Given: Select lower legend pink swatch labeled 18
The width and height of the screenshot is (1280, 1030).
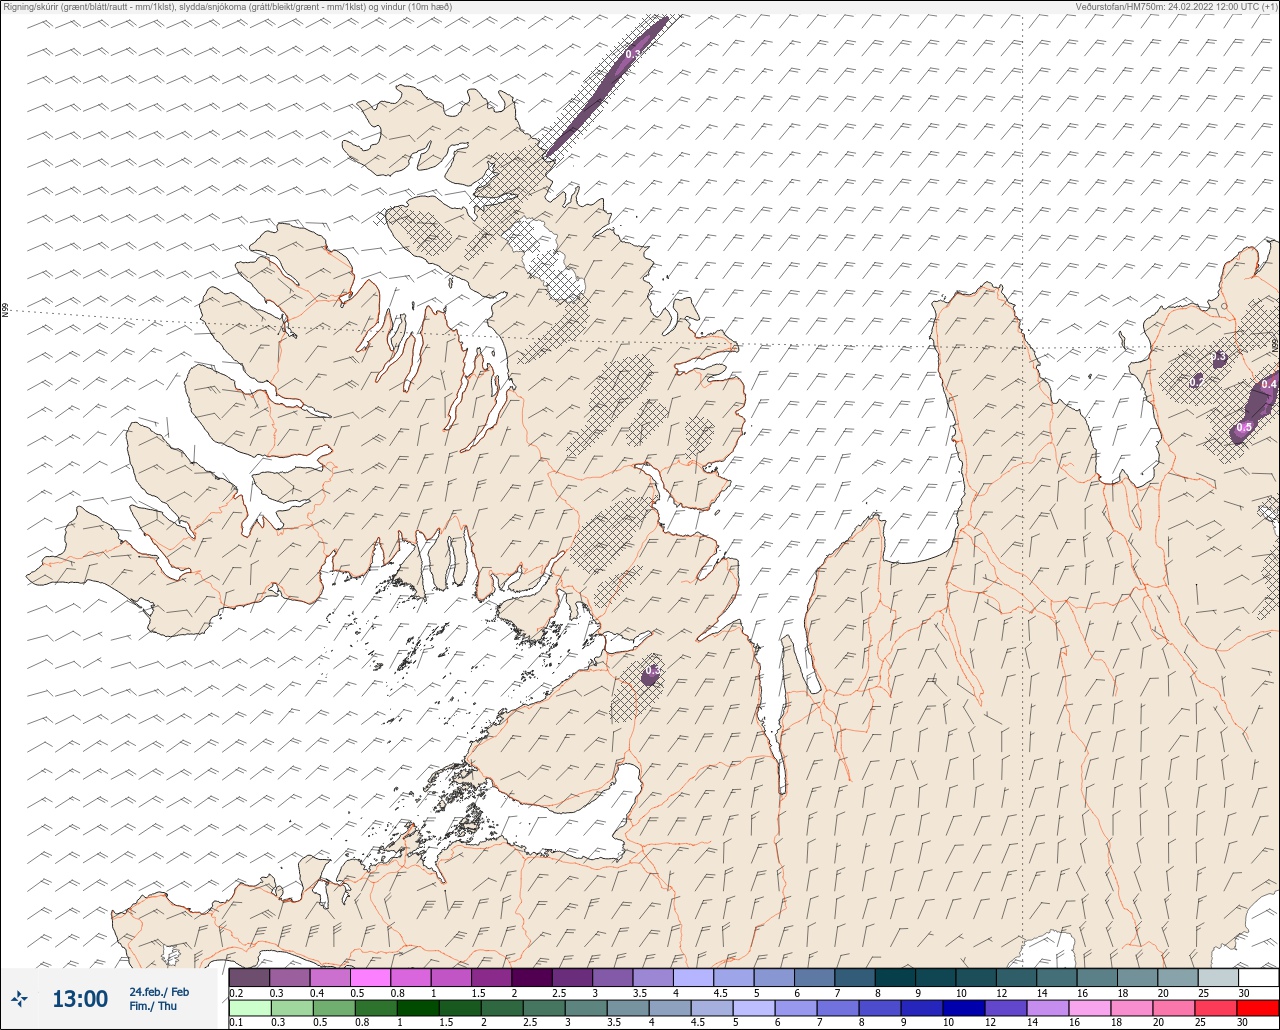Looking at the screenshot, I should (1132, 1008).
